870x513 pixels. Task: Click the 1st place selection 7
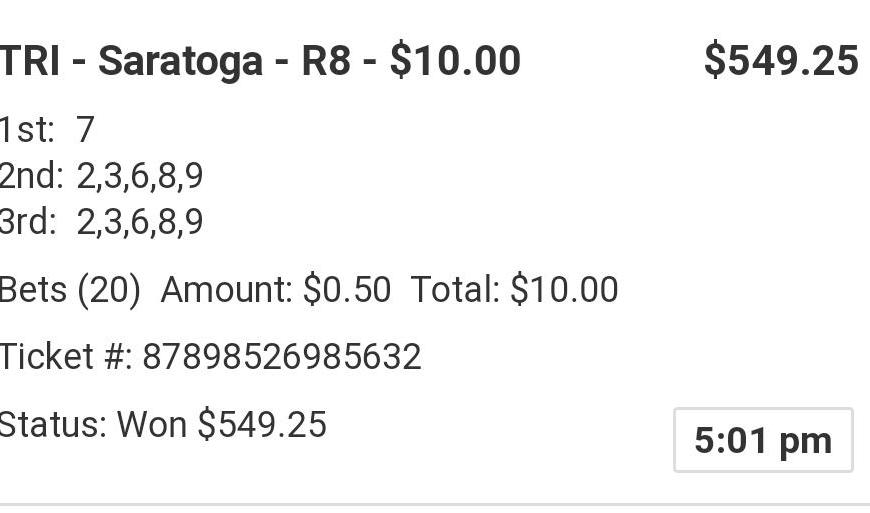[85, 130]
